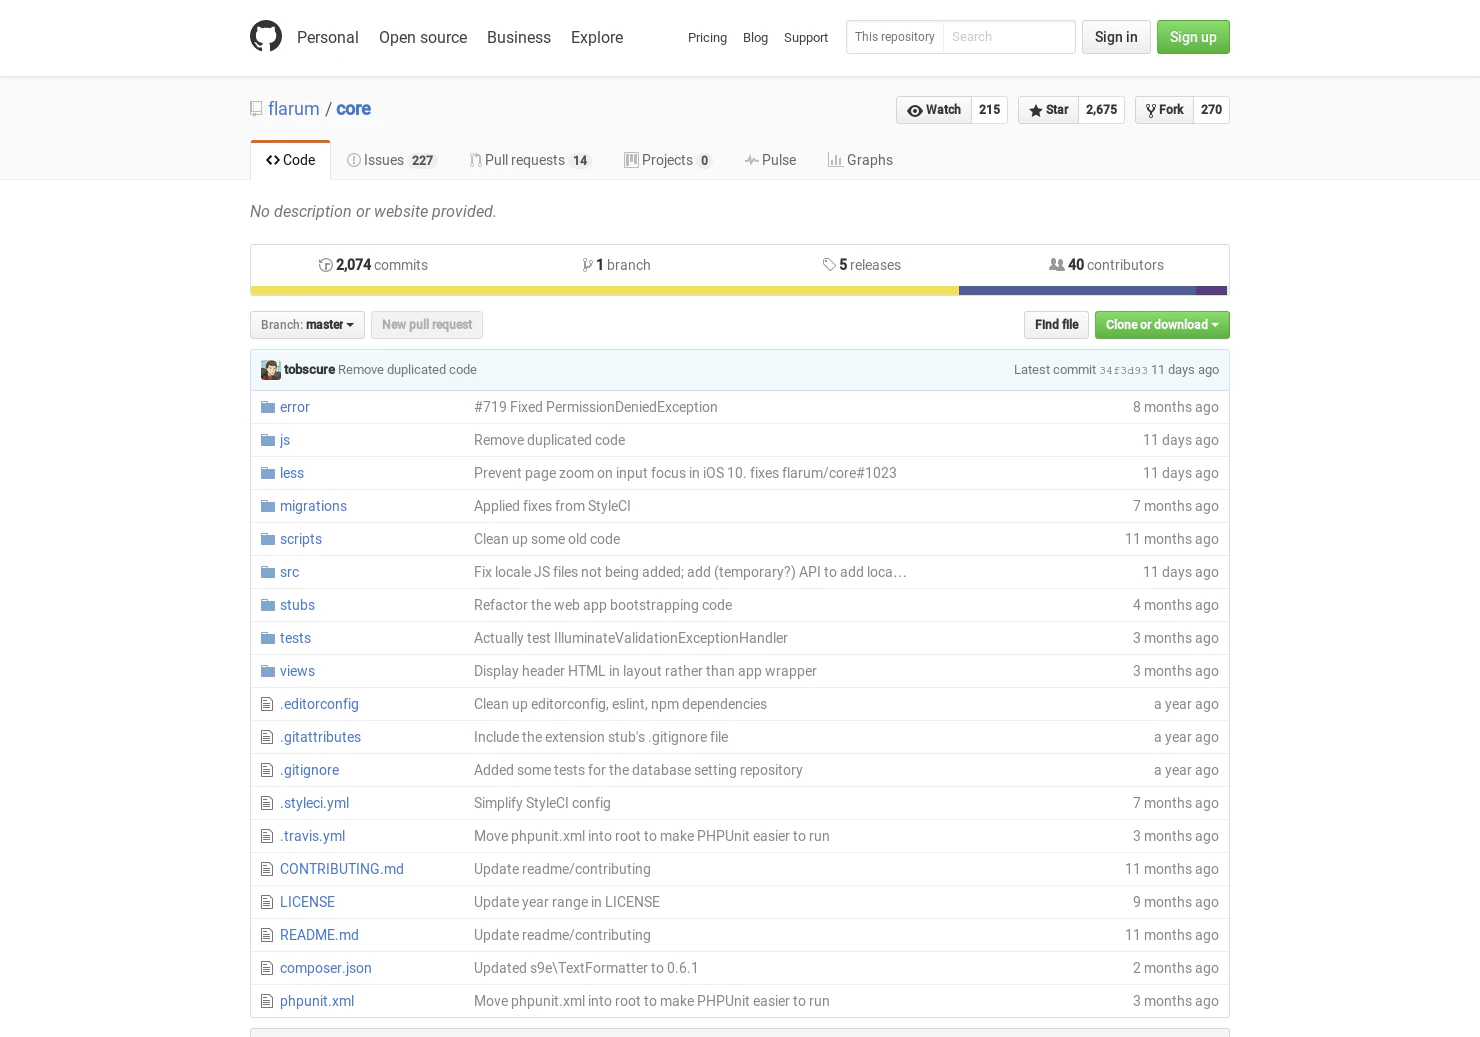1480x1037 pixels.
Task: Click the folder icon for tests
Action: [x=268, y=638]
